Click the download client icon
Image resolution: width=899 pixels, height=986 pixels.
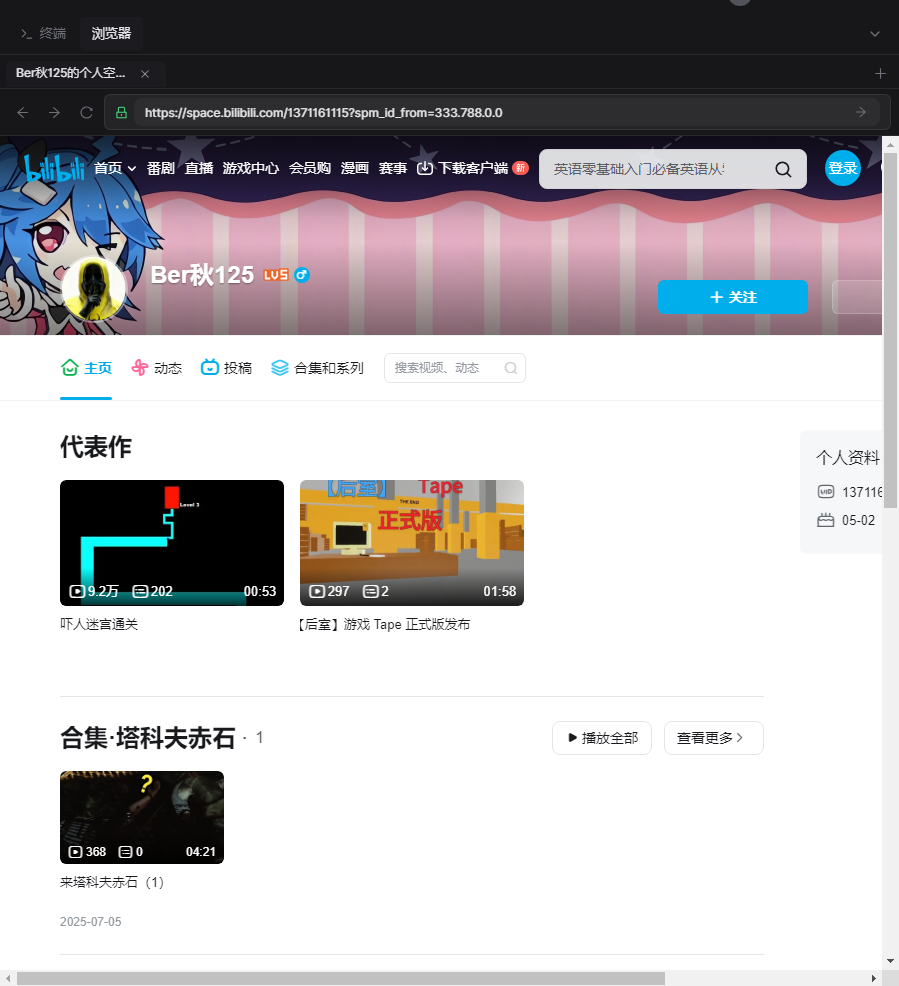coord(424,168)
